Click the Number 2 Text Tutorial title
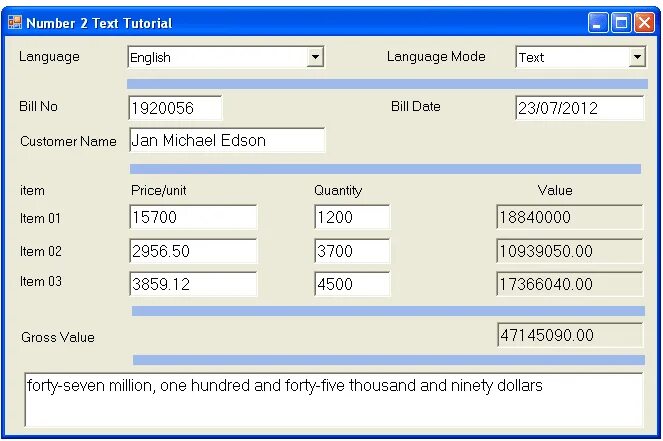Screen dimensions: 663x441 (x=99, y=23)
